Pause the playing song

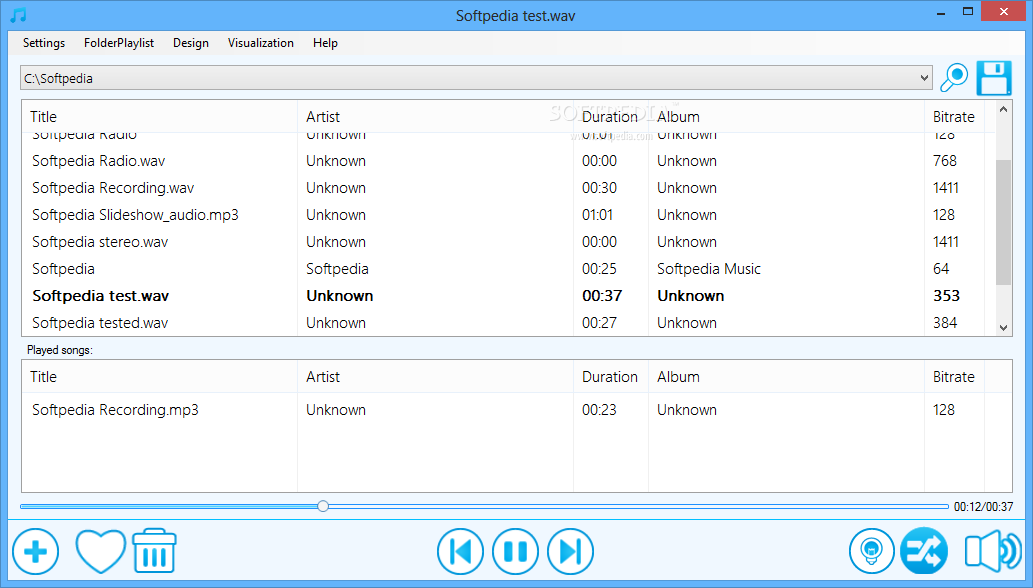pyautogui.click(x=515, y=551)
